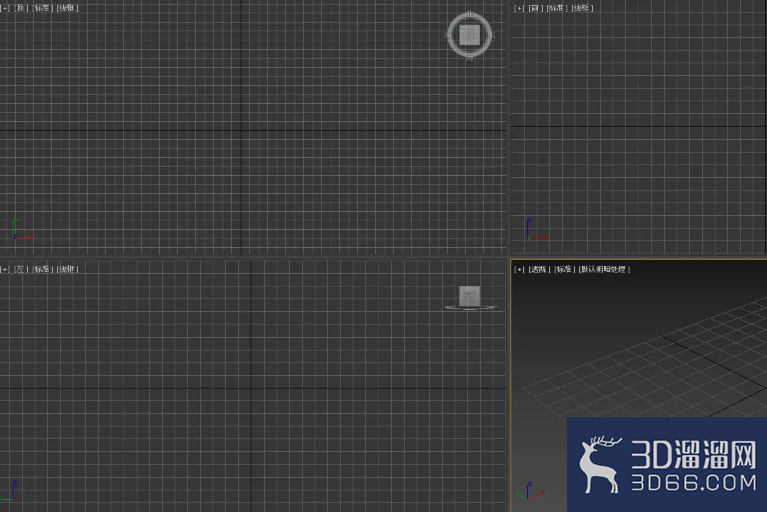Open the [+] menu of the Perspective viewport
This screenshot has height=512, width=767.
[519, 269]
